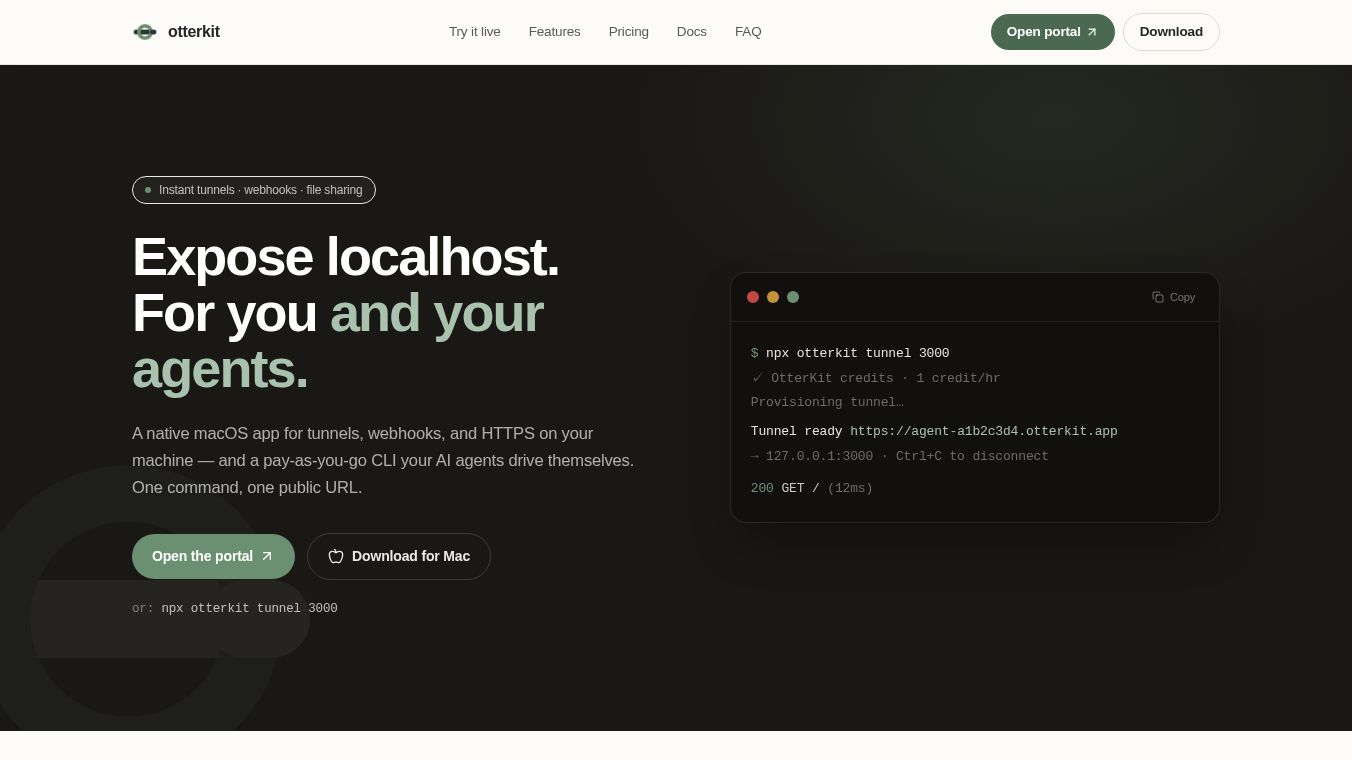Viewport: 1352px width, 760px height.
Task: Click the otterkit otter logo icon
Action: point(145,32)
